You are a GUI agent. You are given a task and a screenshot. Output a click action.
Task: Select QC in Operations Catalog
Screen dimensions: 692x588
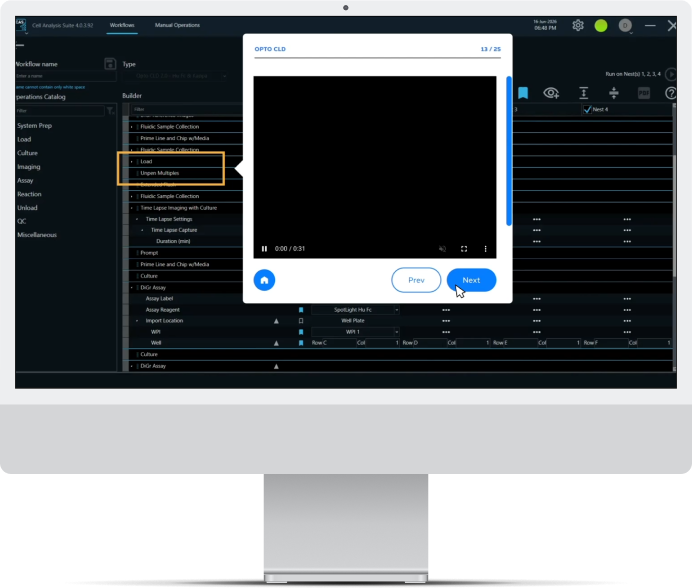[22, 221]
